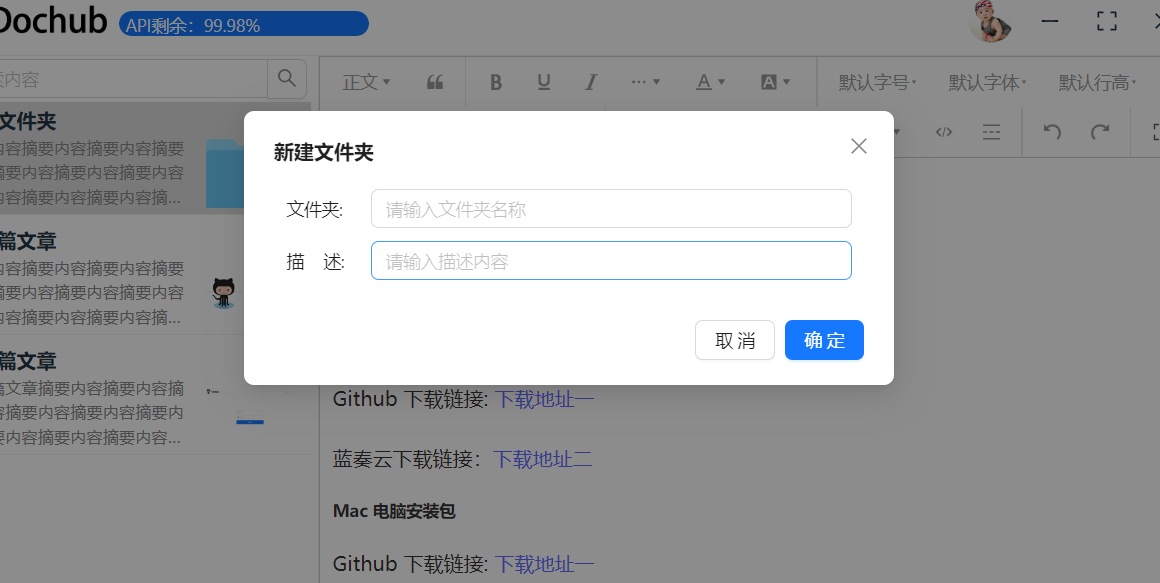Open the 正文 heading style dropdown
Image resolution: width=1160 pixels, height=583 pixels.
(366, 82)
